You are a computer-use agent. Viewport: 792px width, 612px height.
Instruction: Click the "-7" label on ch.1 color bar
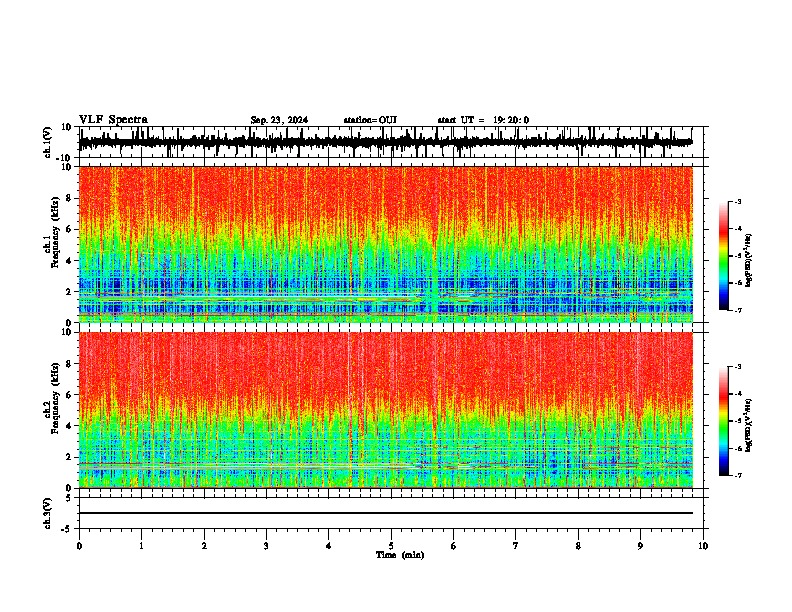(738, 310)
